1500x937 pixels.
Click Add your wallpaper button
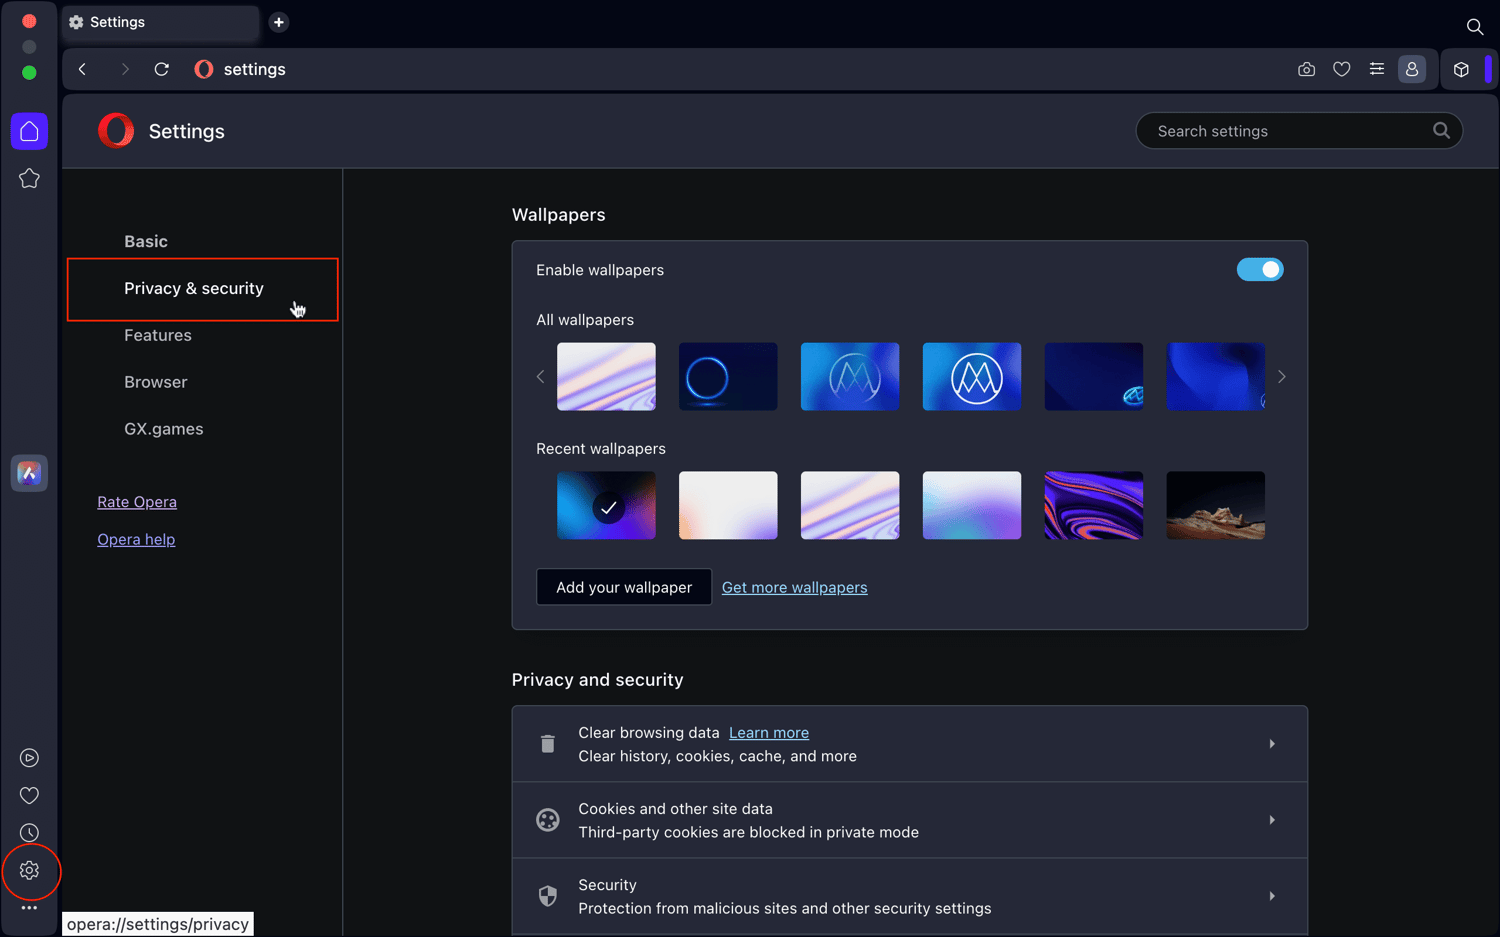coord(624,587)
